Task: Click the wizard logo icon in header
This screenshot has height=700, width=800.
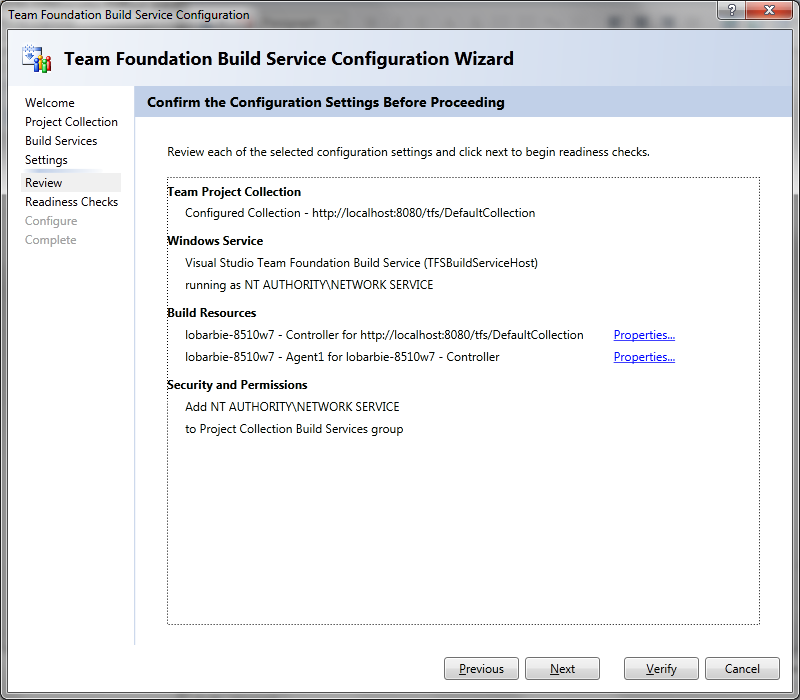Action: (37, 58)
